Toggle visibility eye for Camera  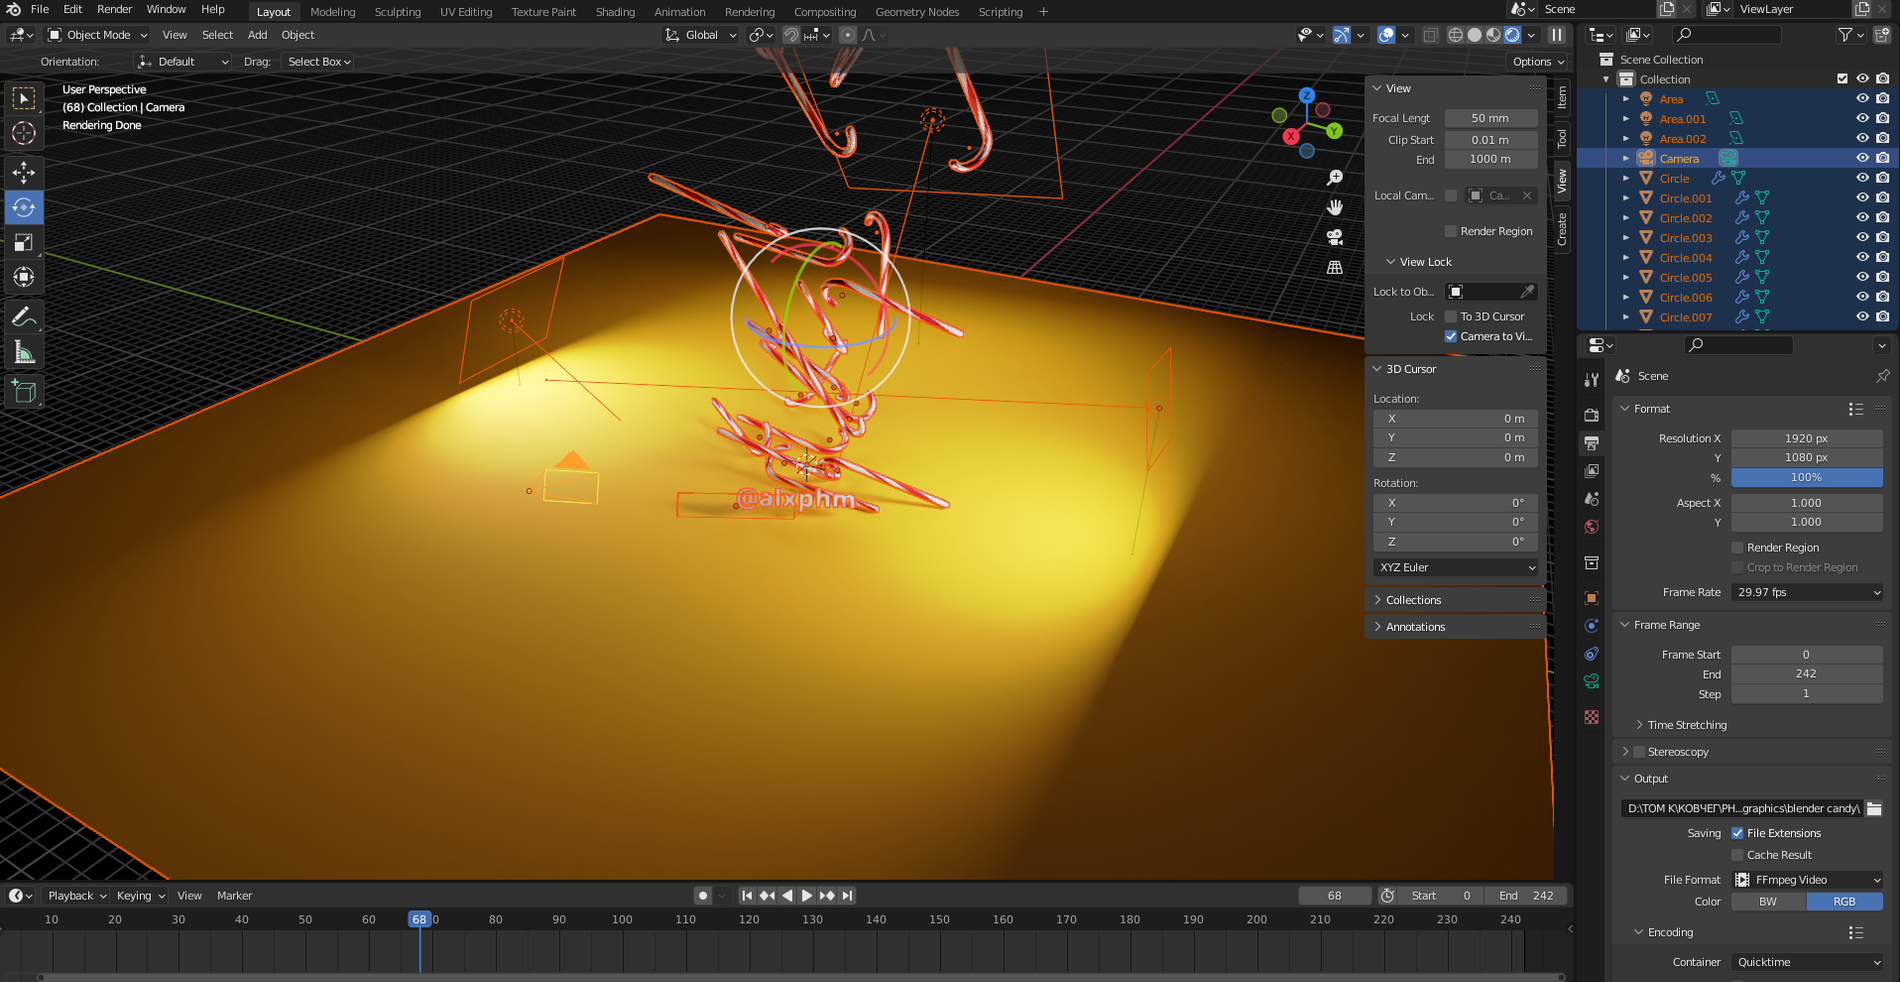click(1863, 158)
